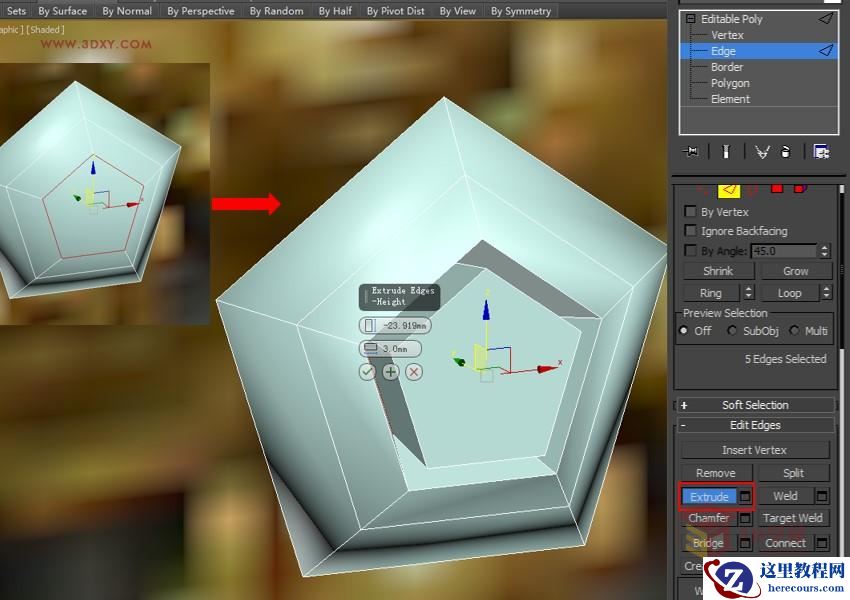Collapse the Edit Edges rollout
This screenshot has width=850, height=600.
point(755,425)
